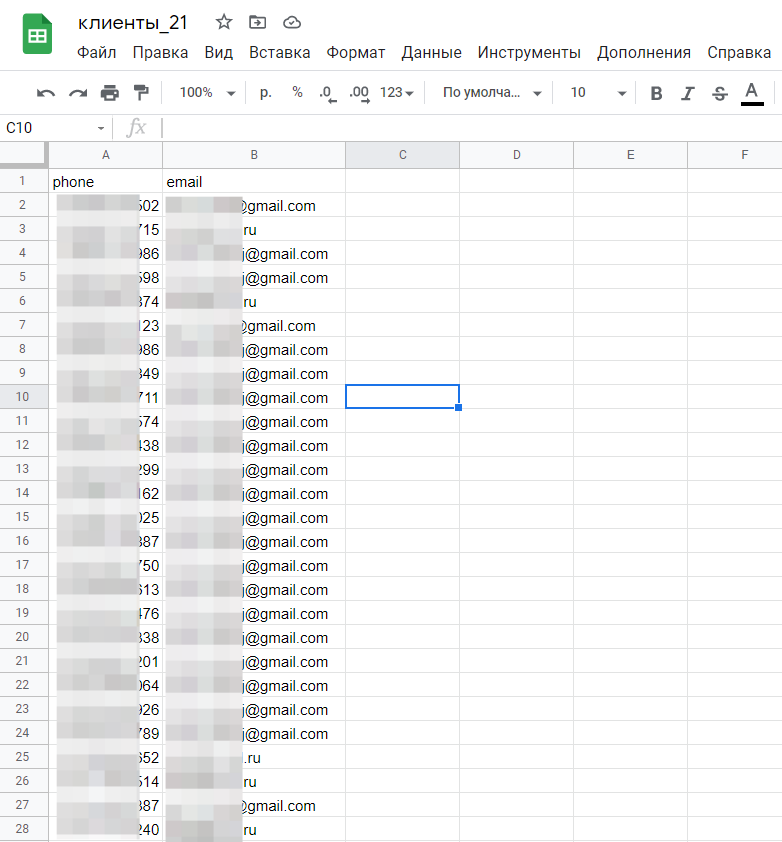Click the Redo arrow icon
Image resolution: width=782 pixels, height=842 pixels.
click(78, 93)
